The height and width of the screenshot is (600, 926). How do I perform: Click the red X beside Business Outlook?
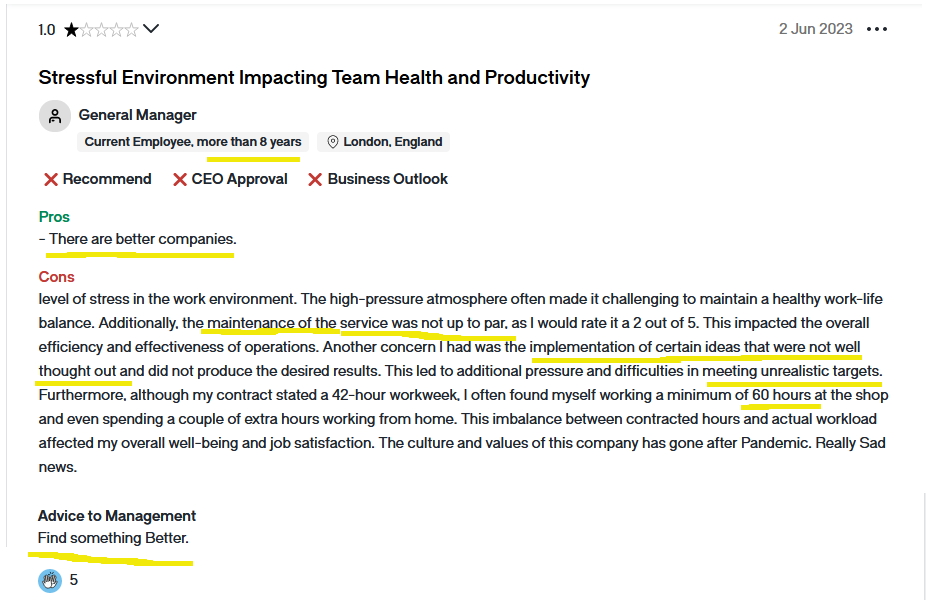(315, 180)
